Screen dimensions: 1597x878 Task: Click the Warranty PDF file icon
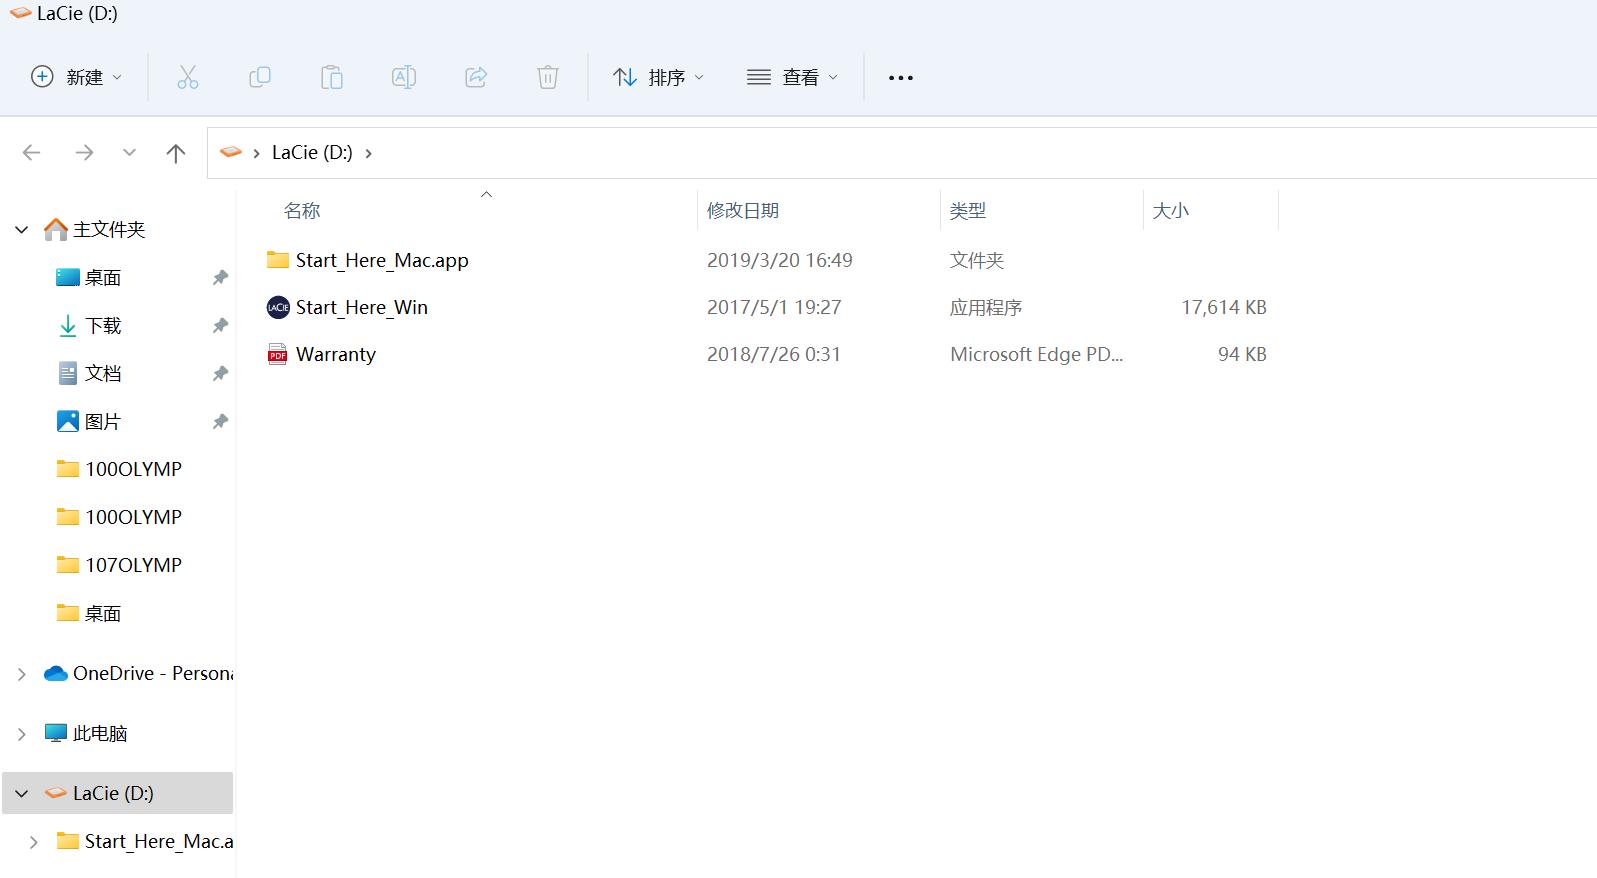point(277,354)
